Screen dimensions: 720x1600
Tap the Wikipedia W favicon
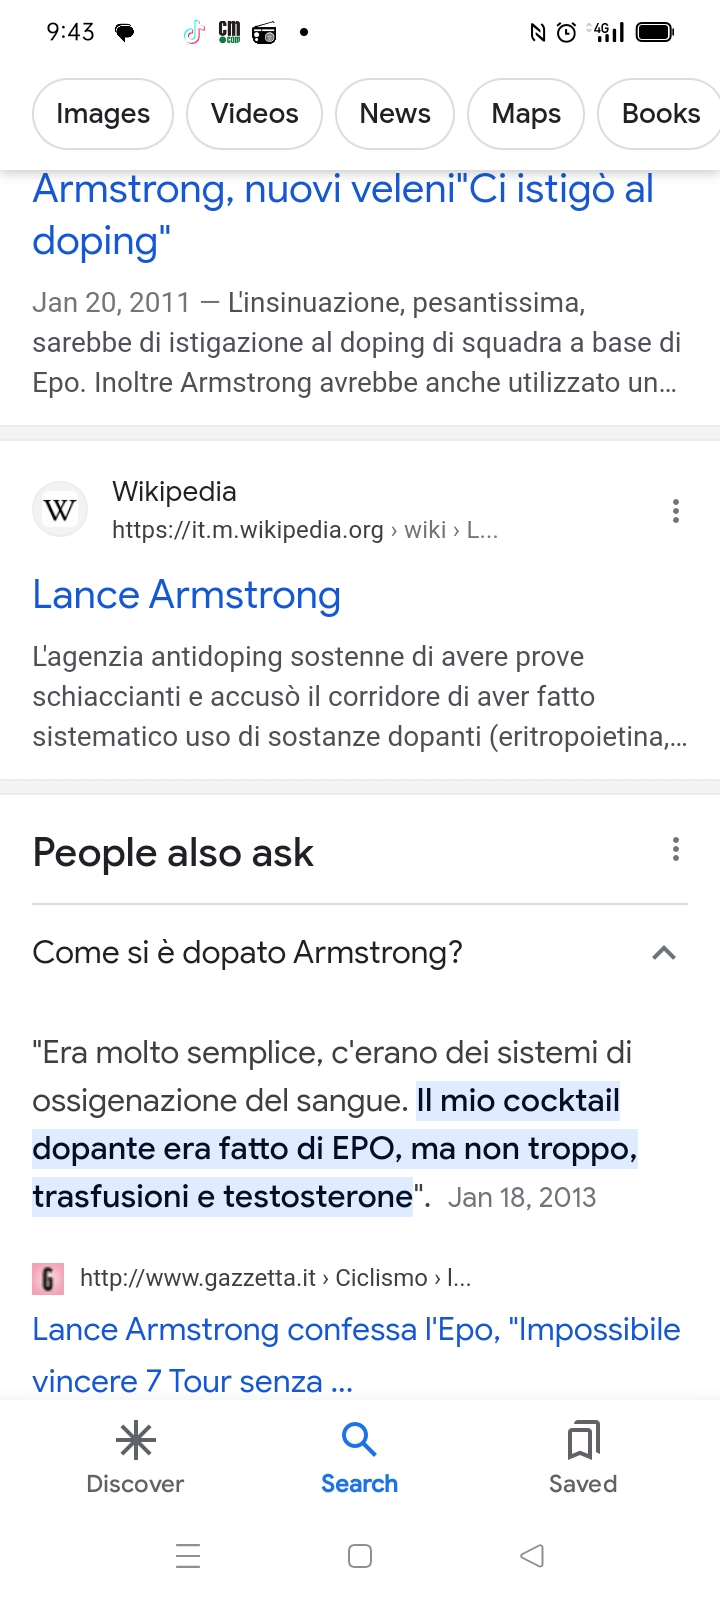(x=60, y=510)
